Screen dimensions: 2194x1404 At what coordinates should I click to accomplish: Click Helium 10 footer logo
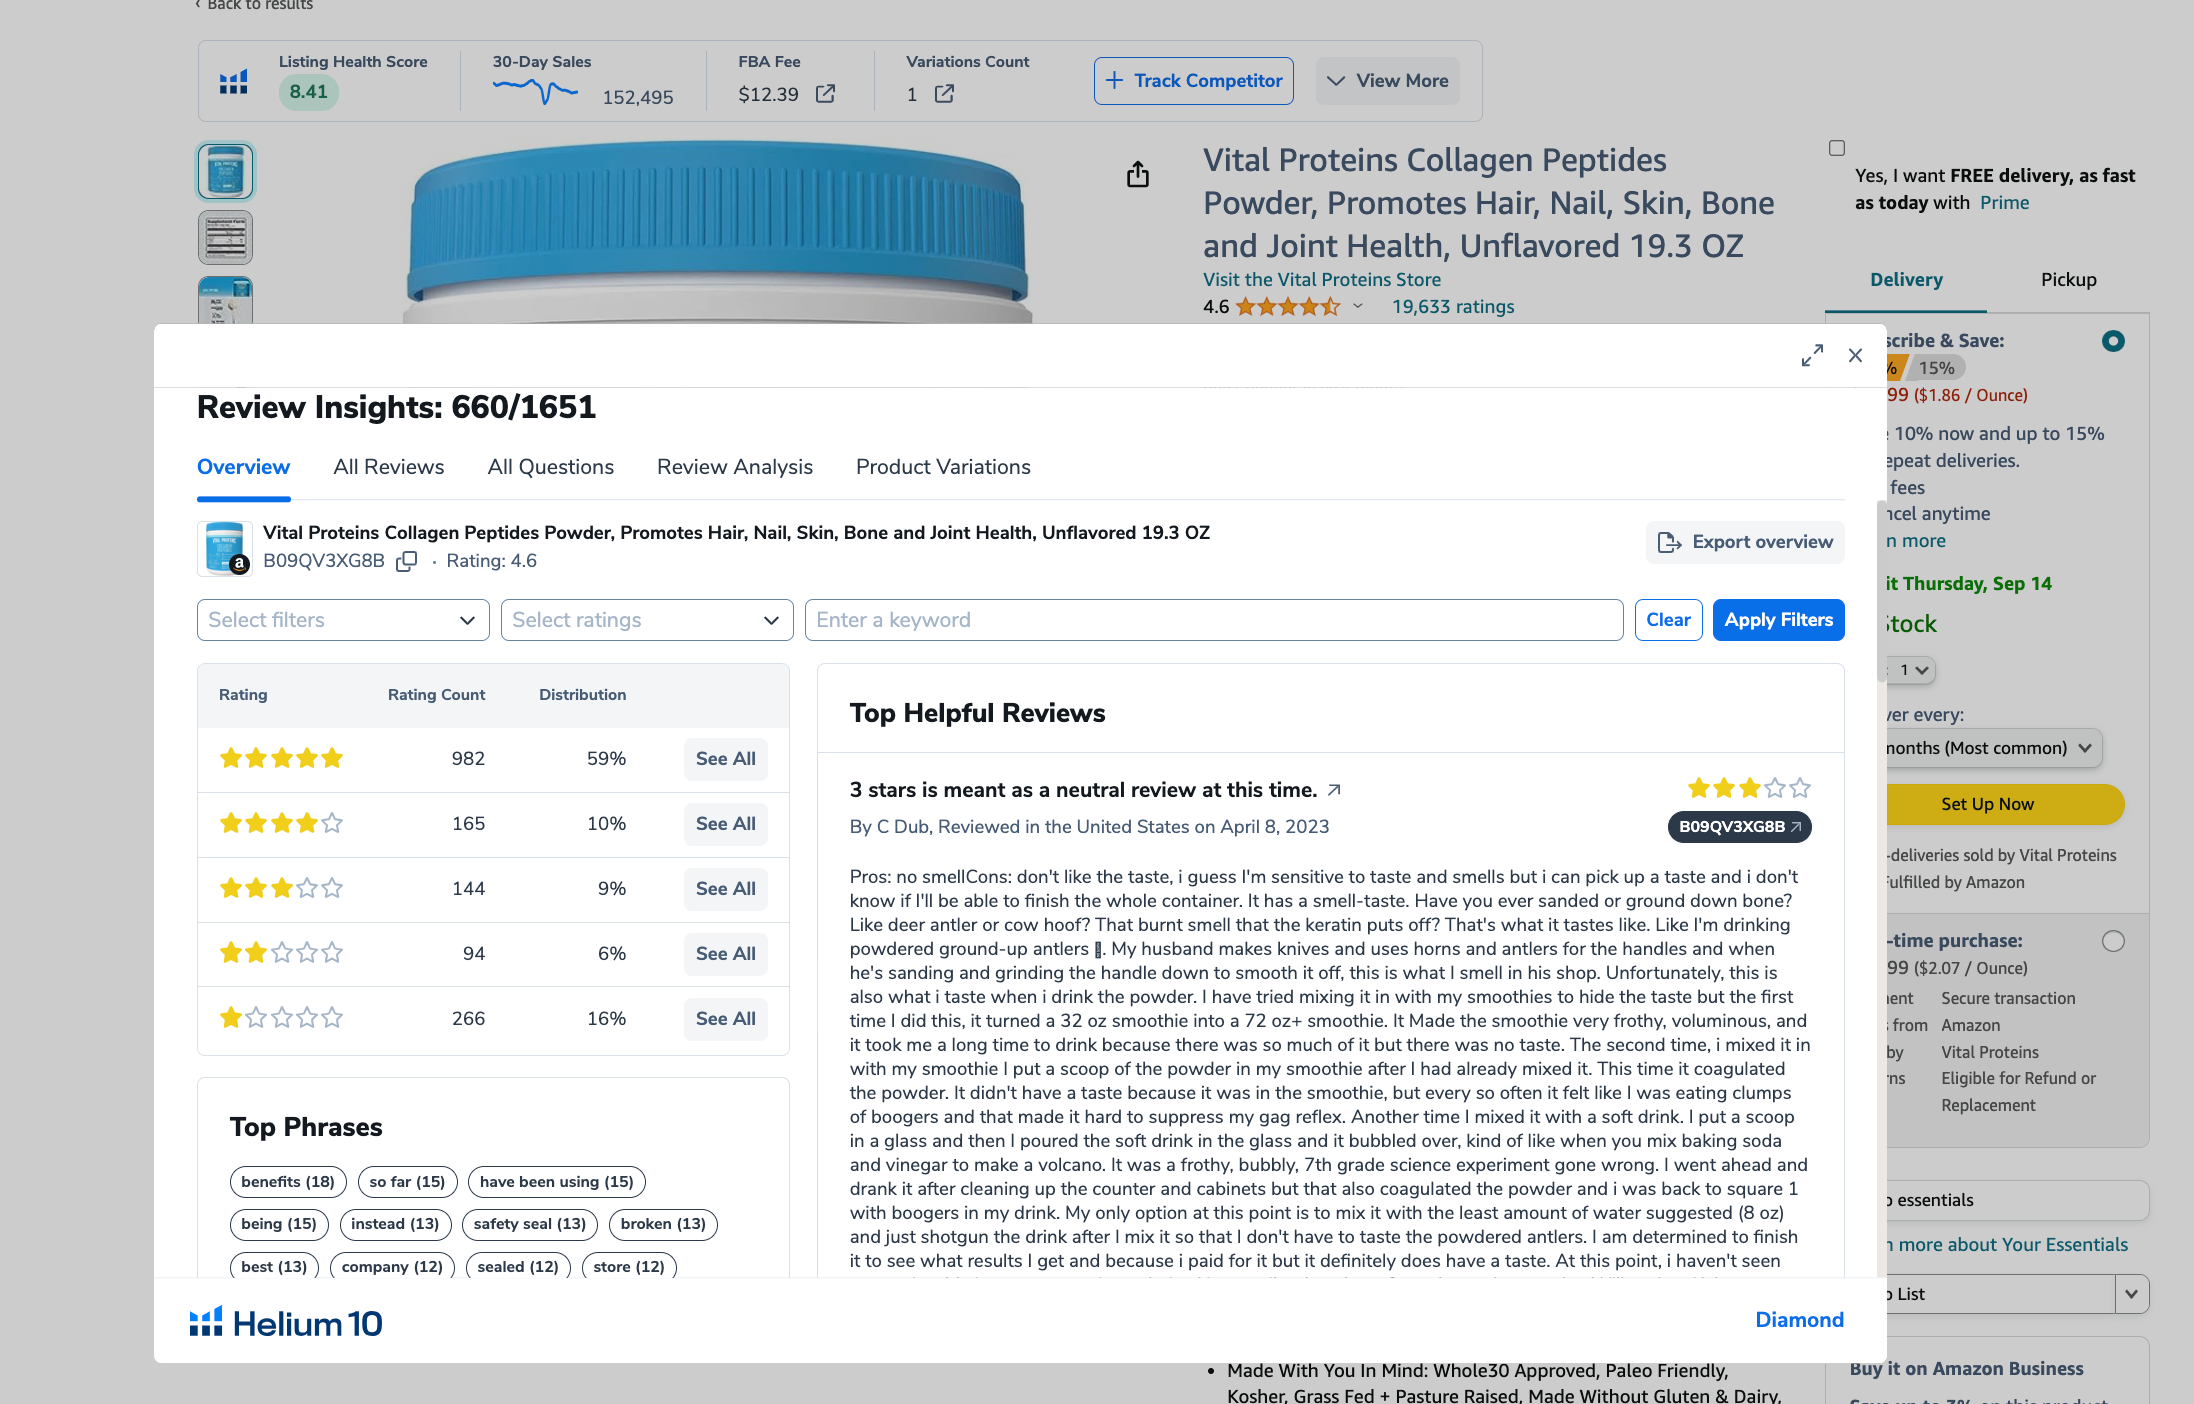coord(286,1323)
